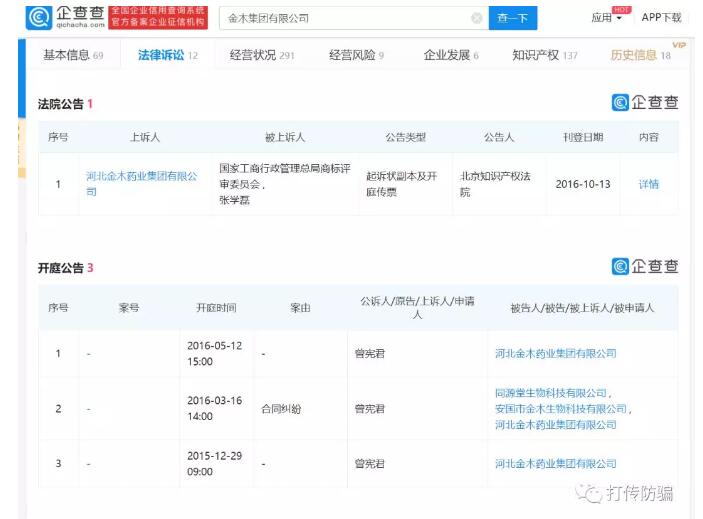This screenshot has height=519, width=703.
Task: Open the 经营状况 tab
Action: (262, 55)
